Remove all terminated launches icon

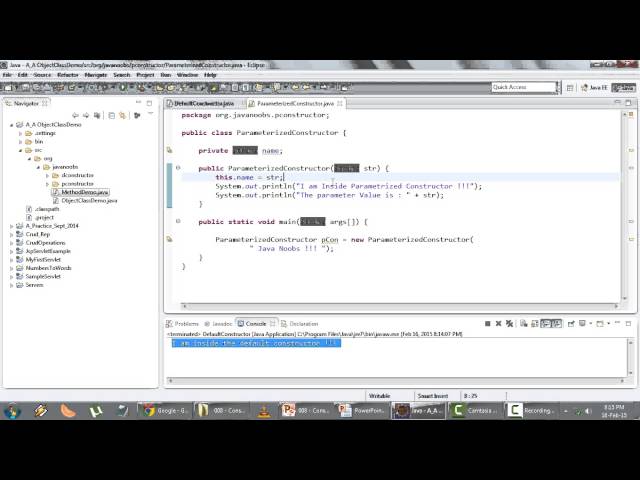pyautogui.click(x=509, y=324)
